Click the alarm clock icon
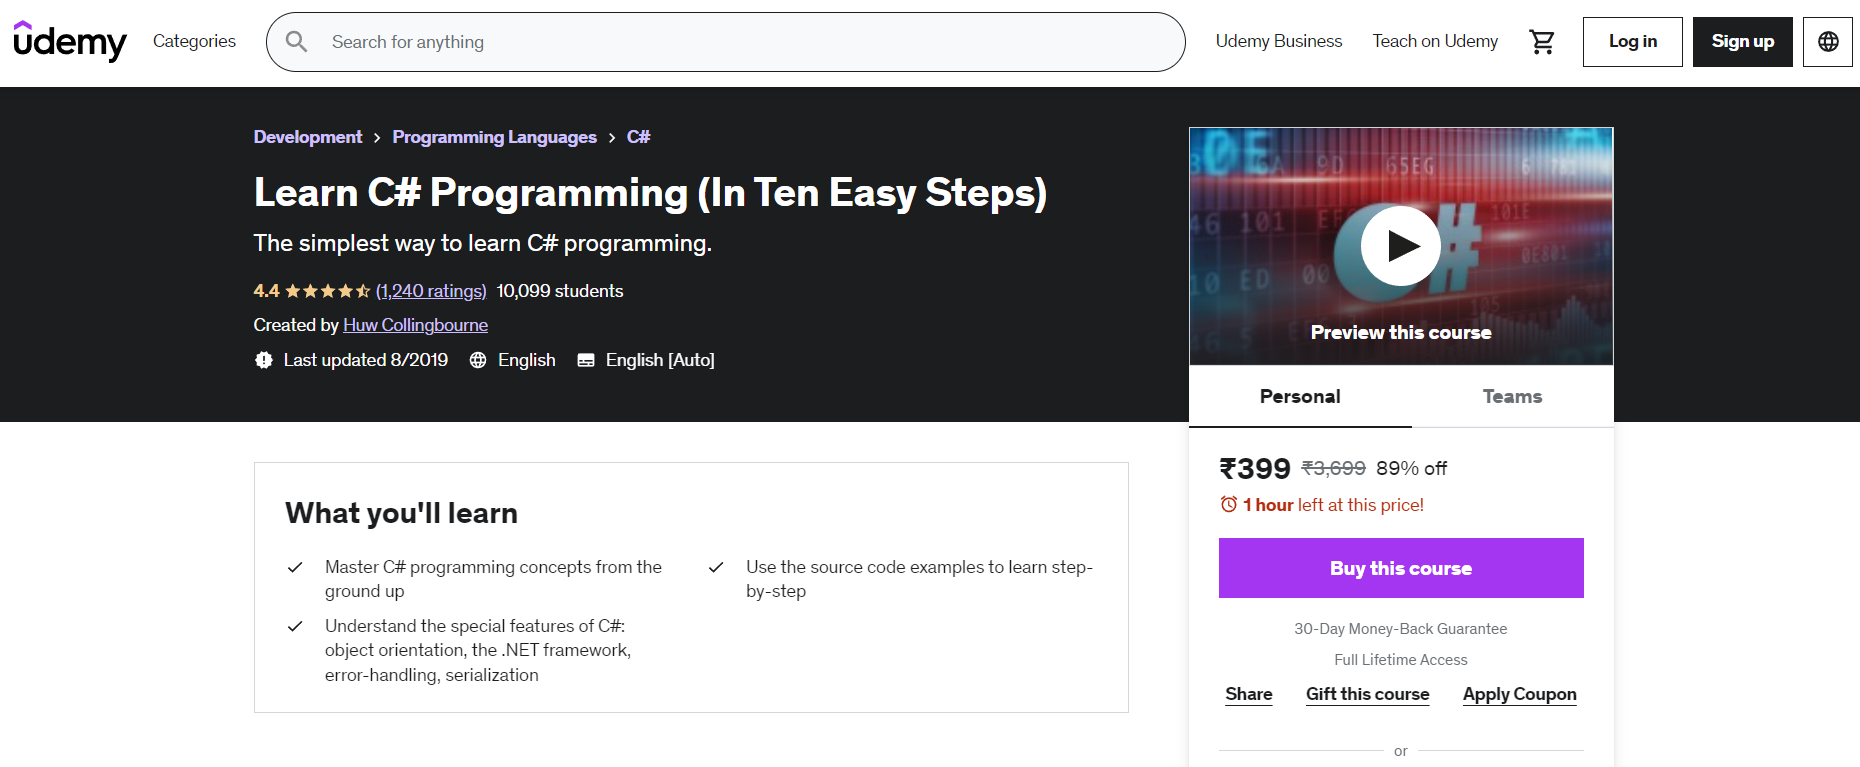 point(1228,505)
